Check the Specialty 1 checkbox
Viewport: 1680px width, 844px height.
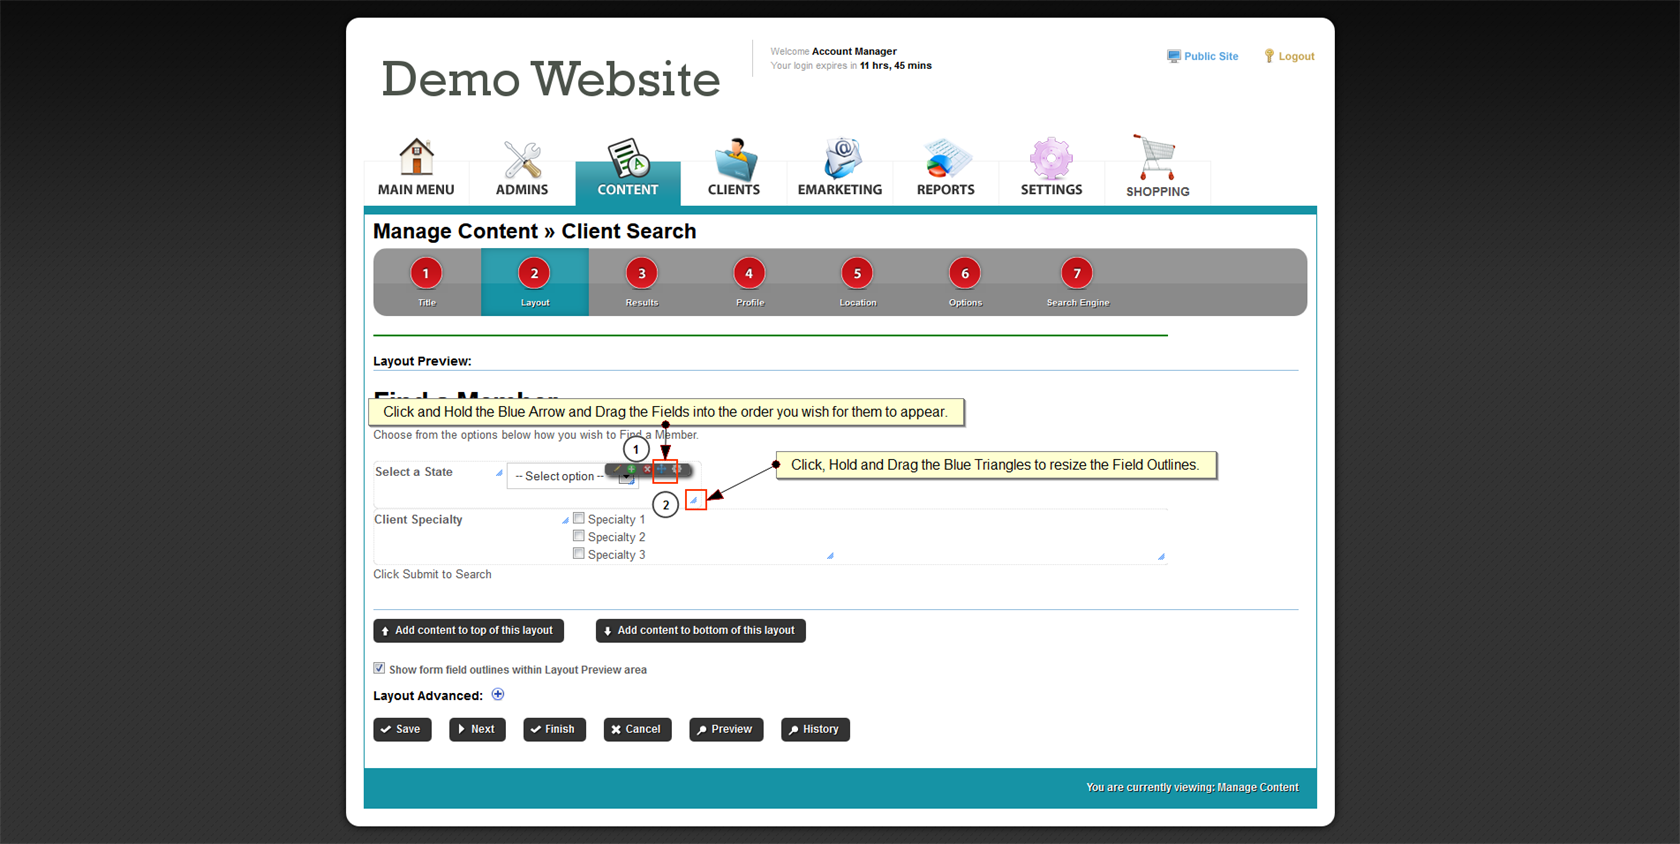(x=578, y=519)
